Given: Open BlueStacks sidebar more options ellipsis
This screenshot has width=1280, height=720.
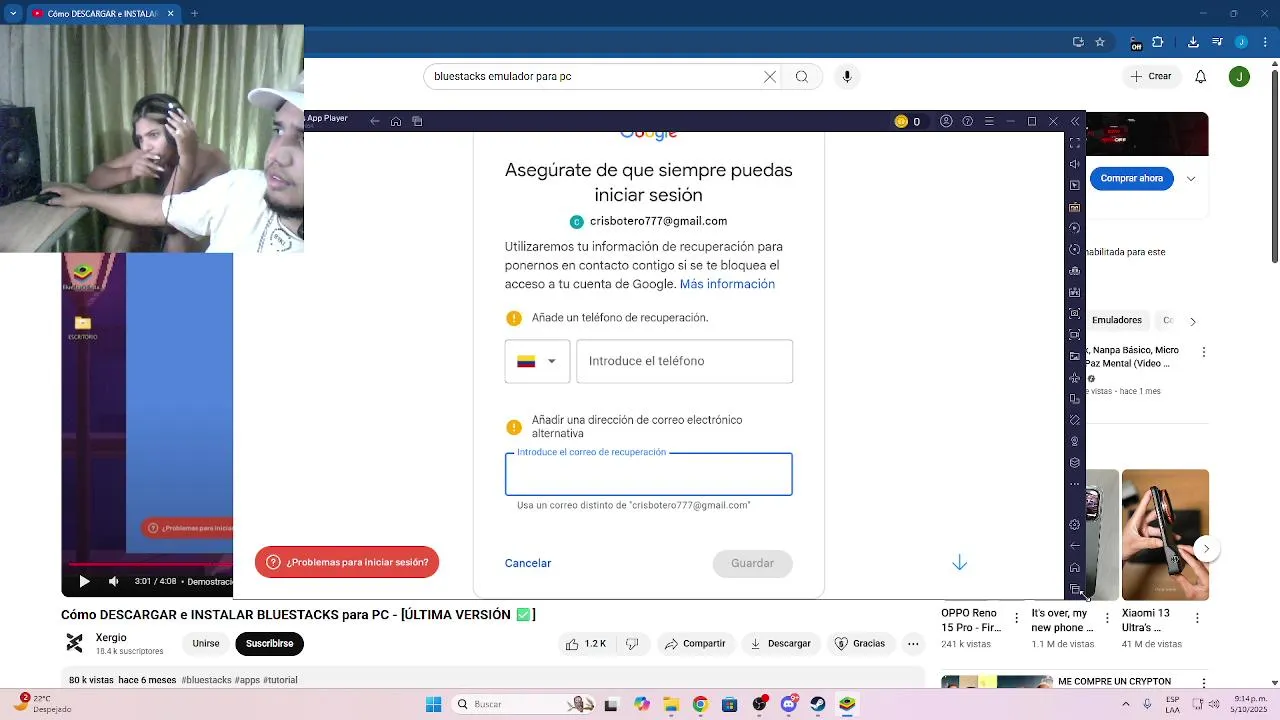Looking at the screenshot, I should tap(1075, 484).
